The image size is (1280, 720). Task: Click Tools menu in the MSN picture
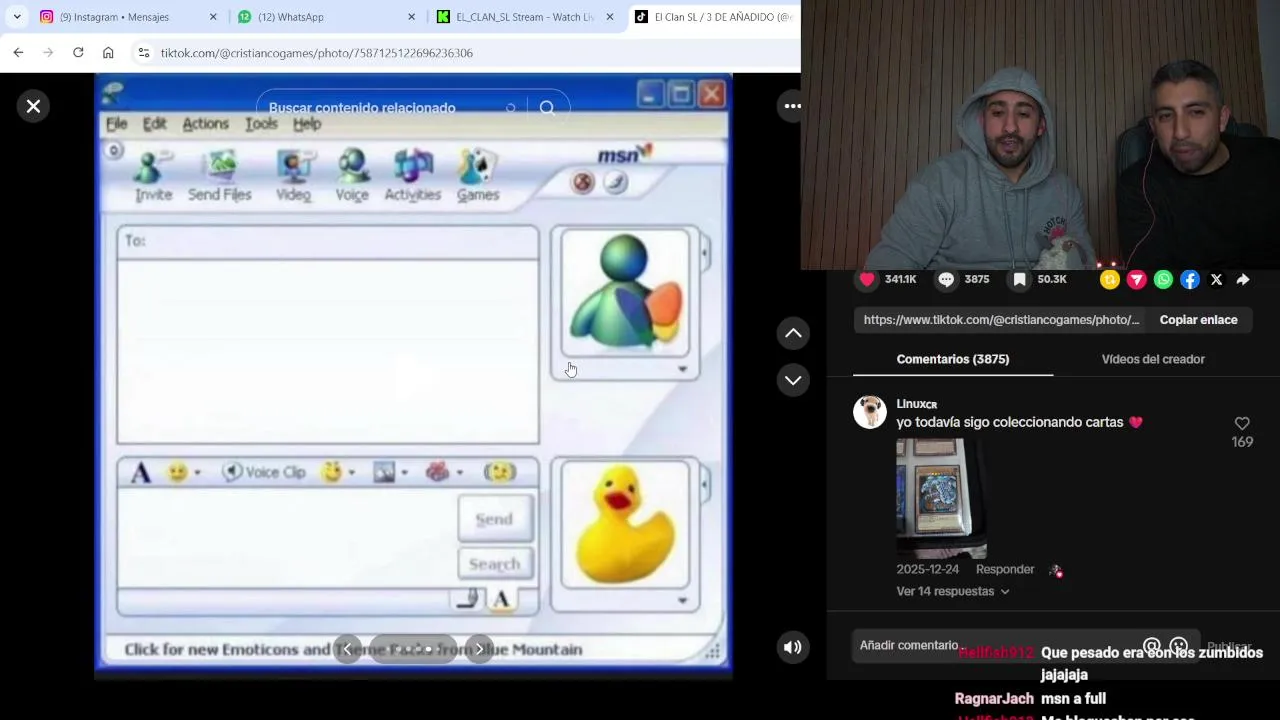[261, 124]
